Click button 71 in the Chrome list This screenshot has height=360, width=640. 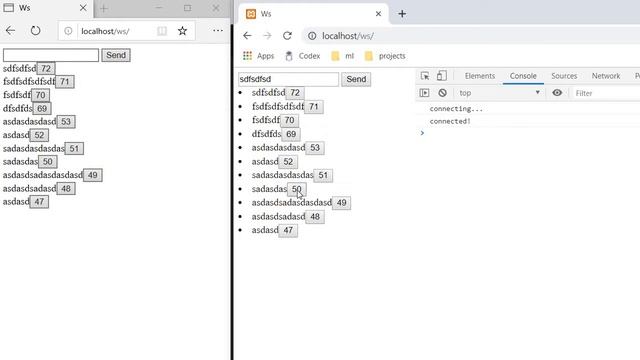point(313,107)
